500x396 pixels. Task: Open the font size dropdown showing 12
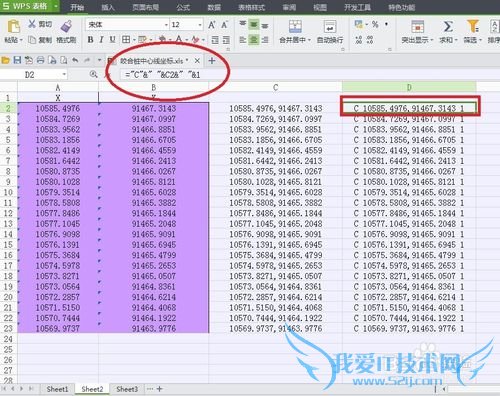(200, 25)
